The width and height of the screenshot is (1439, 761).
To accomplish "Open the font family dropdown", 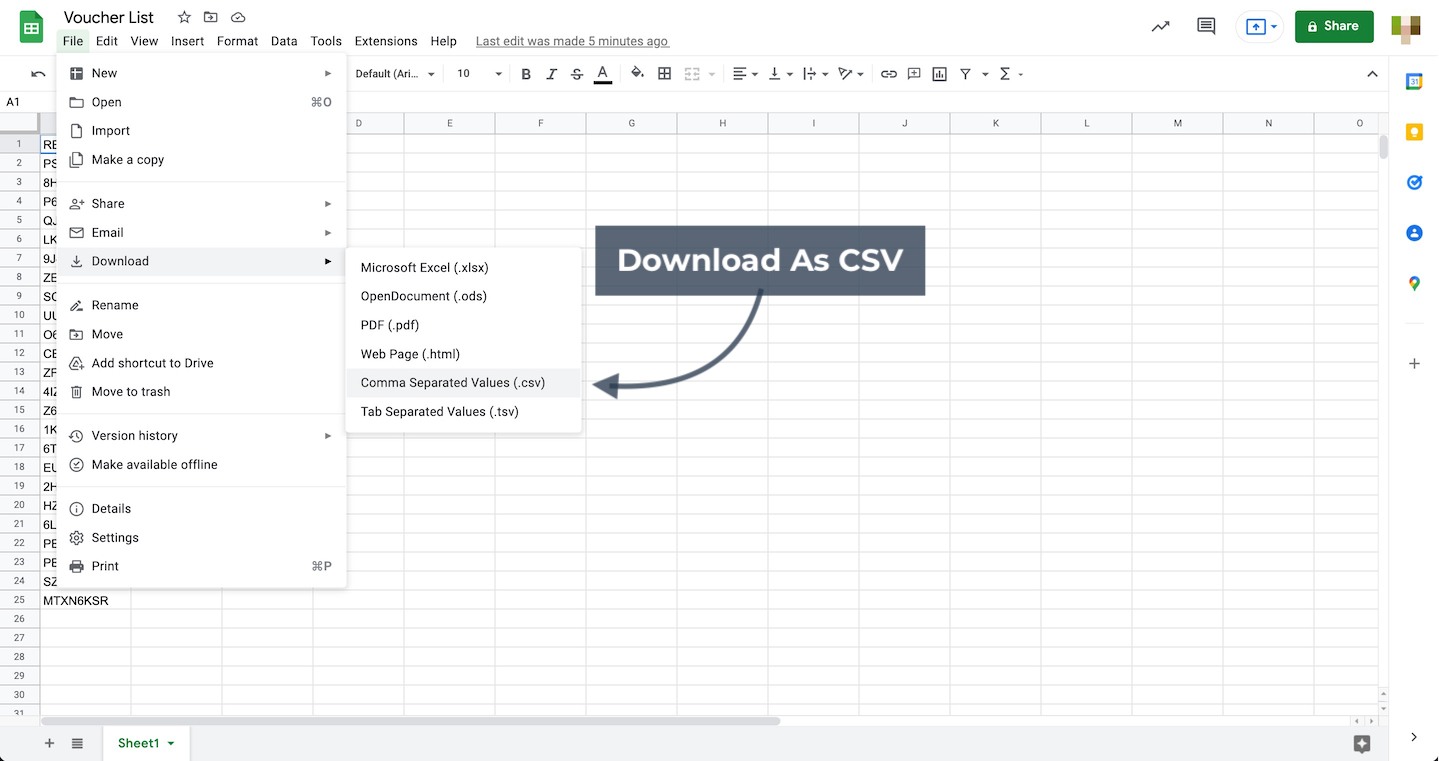I will pyautogui.click(x=395, y=74).
